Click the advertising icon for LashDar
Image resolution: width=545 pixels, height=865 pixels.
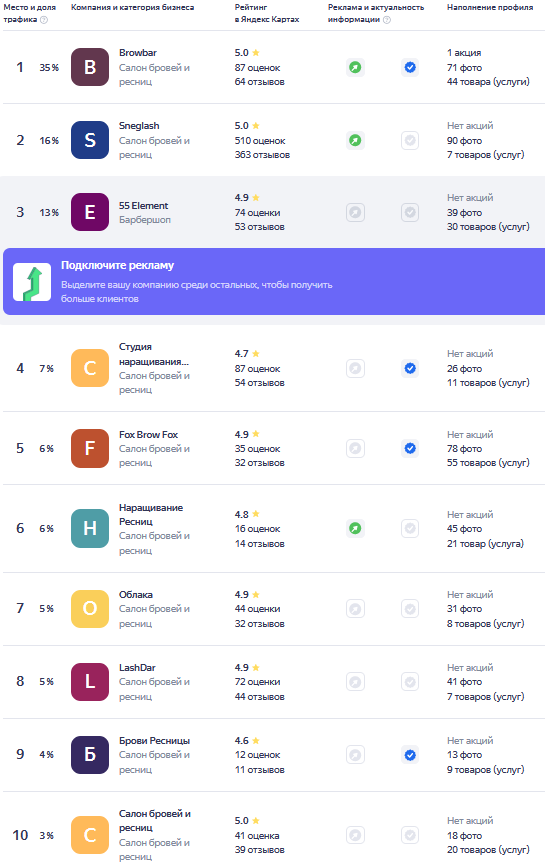click(355, 681)
